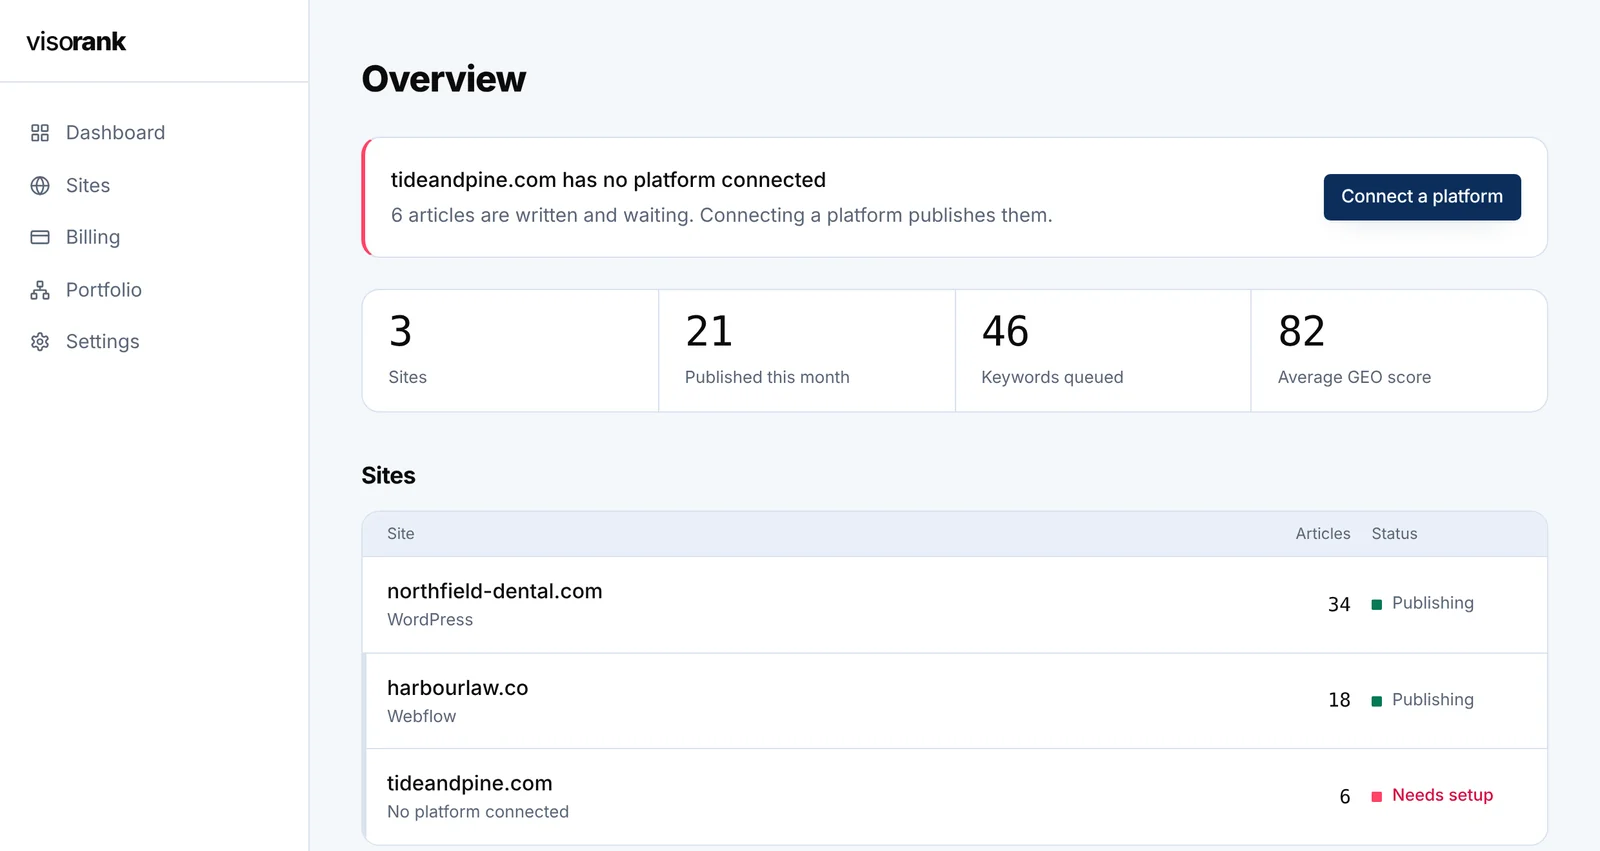
Task: Click the Overview page heading
Action: pos(444,79)
